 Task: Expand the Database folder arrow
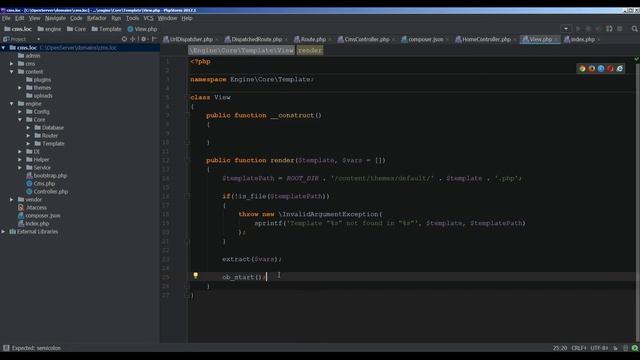tap(28, 128)
